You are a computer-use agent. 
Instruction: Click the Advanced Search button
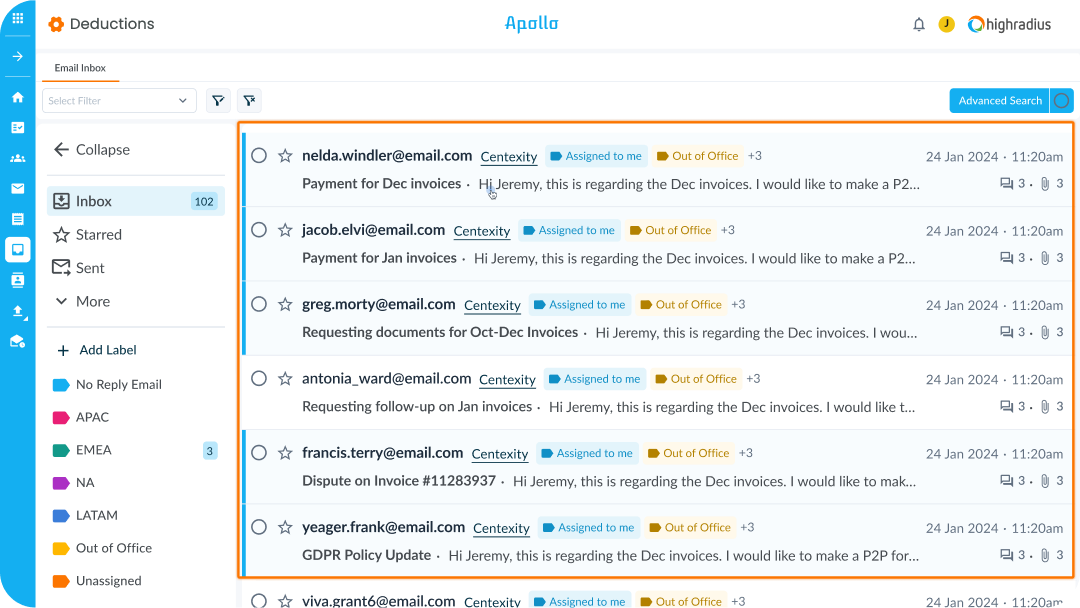click(998, 100)
